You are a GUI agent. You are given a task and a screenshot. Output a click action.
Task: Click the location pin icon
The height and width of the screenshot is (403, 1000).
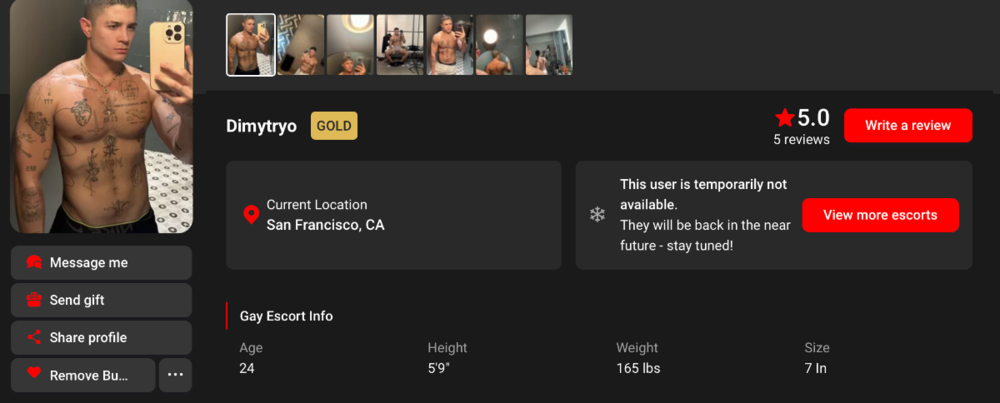pos(251,215)
